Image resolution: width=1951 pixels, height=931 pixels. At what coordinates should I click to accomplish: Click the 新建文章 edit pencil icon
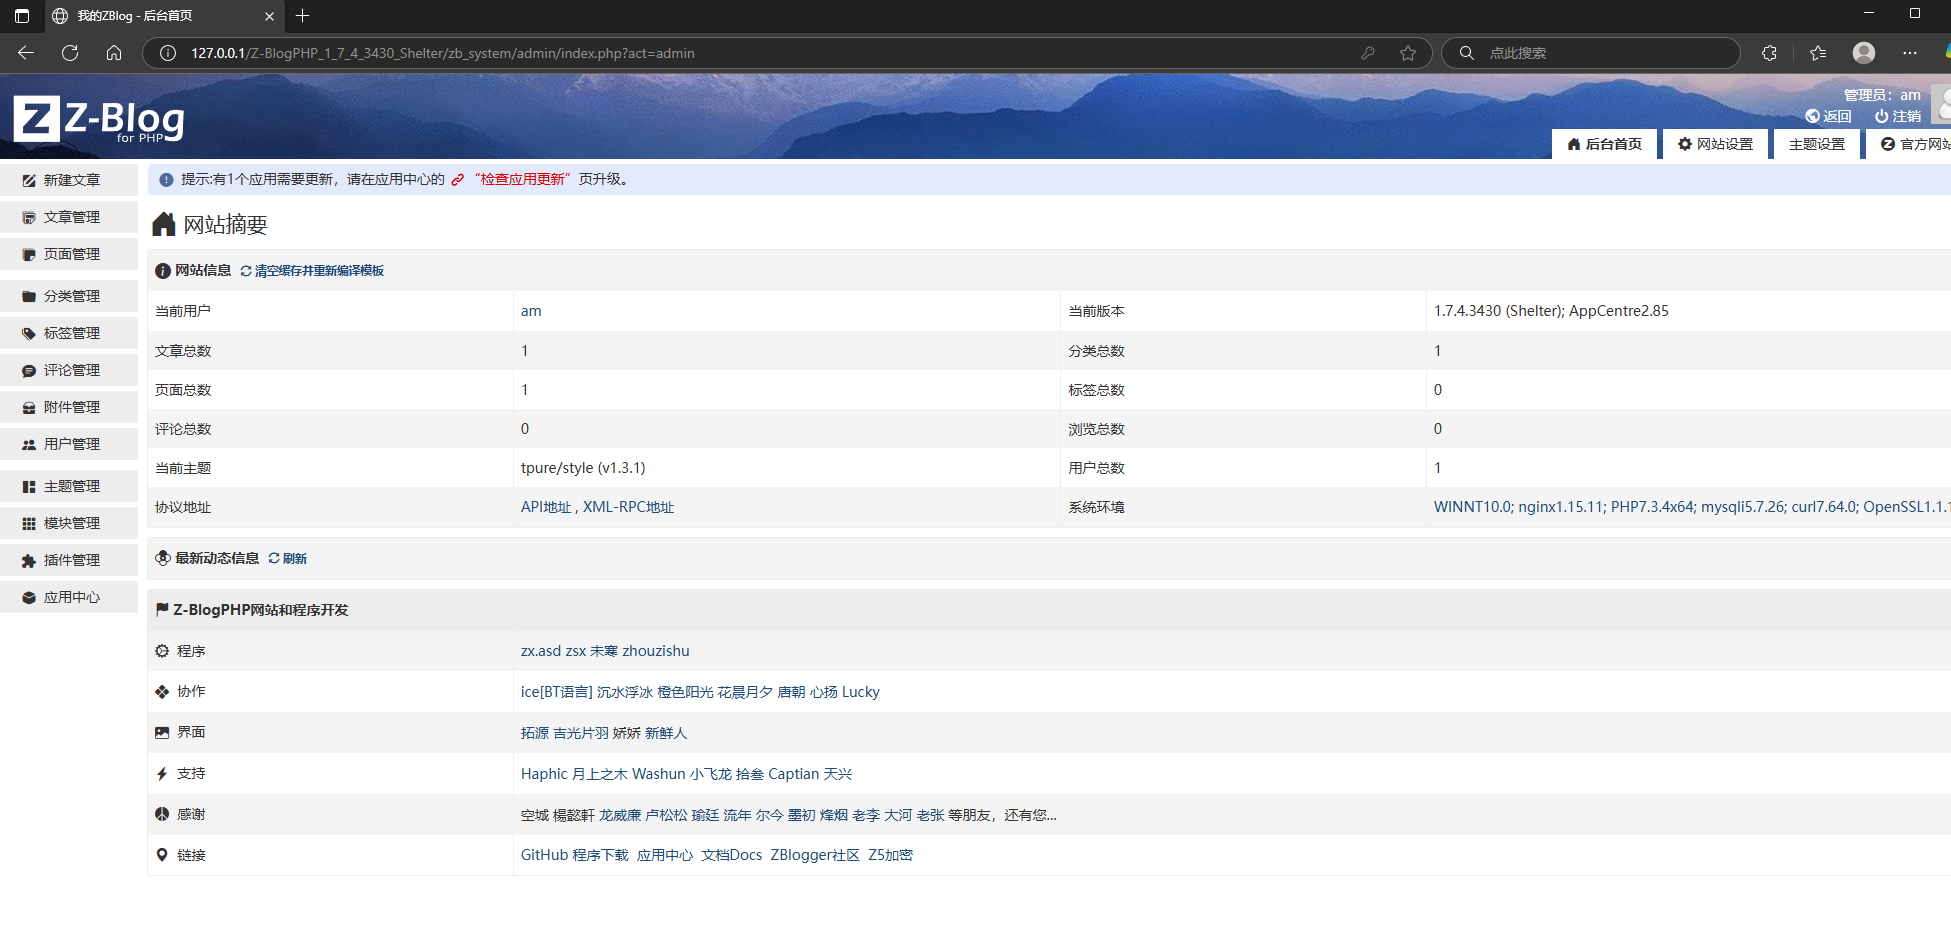point(29,181)
